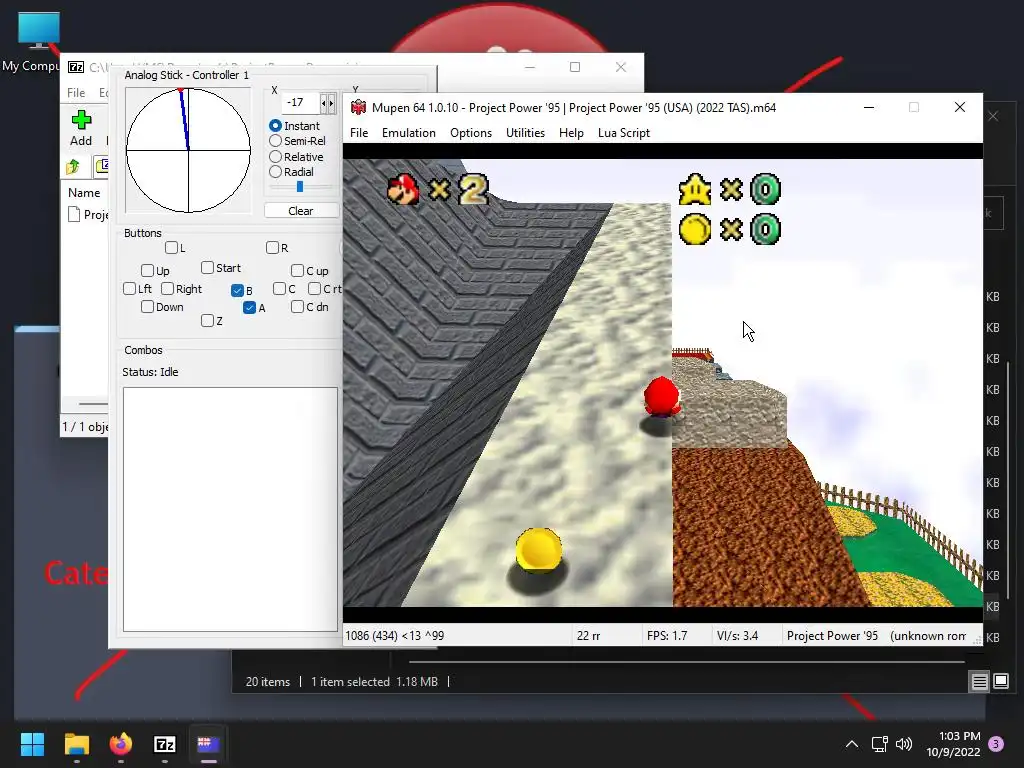The image size is (1024, 768).
Task: Click inside the analog stick circle
Action: (188, 150)
